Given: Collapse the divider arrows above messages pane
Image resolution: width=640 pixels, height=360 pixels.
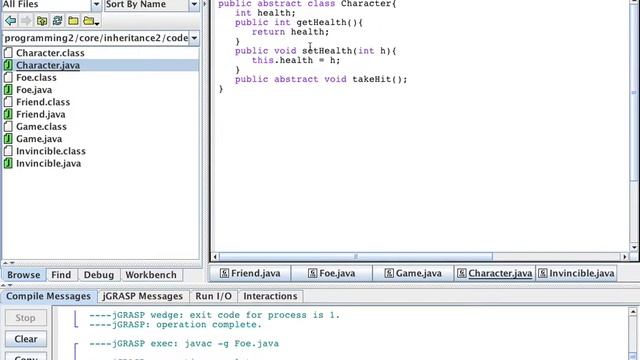Looking at the screenshot, I should click(6, 285).
